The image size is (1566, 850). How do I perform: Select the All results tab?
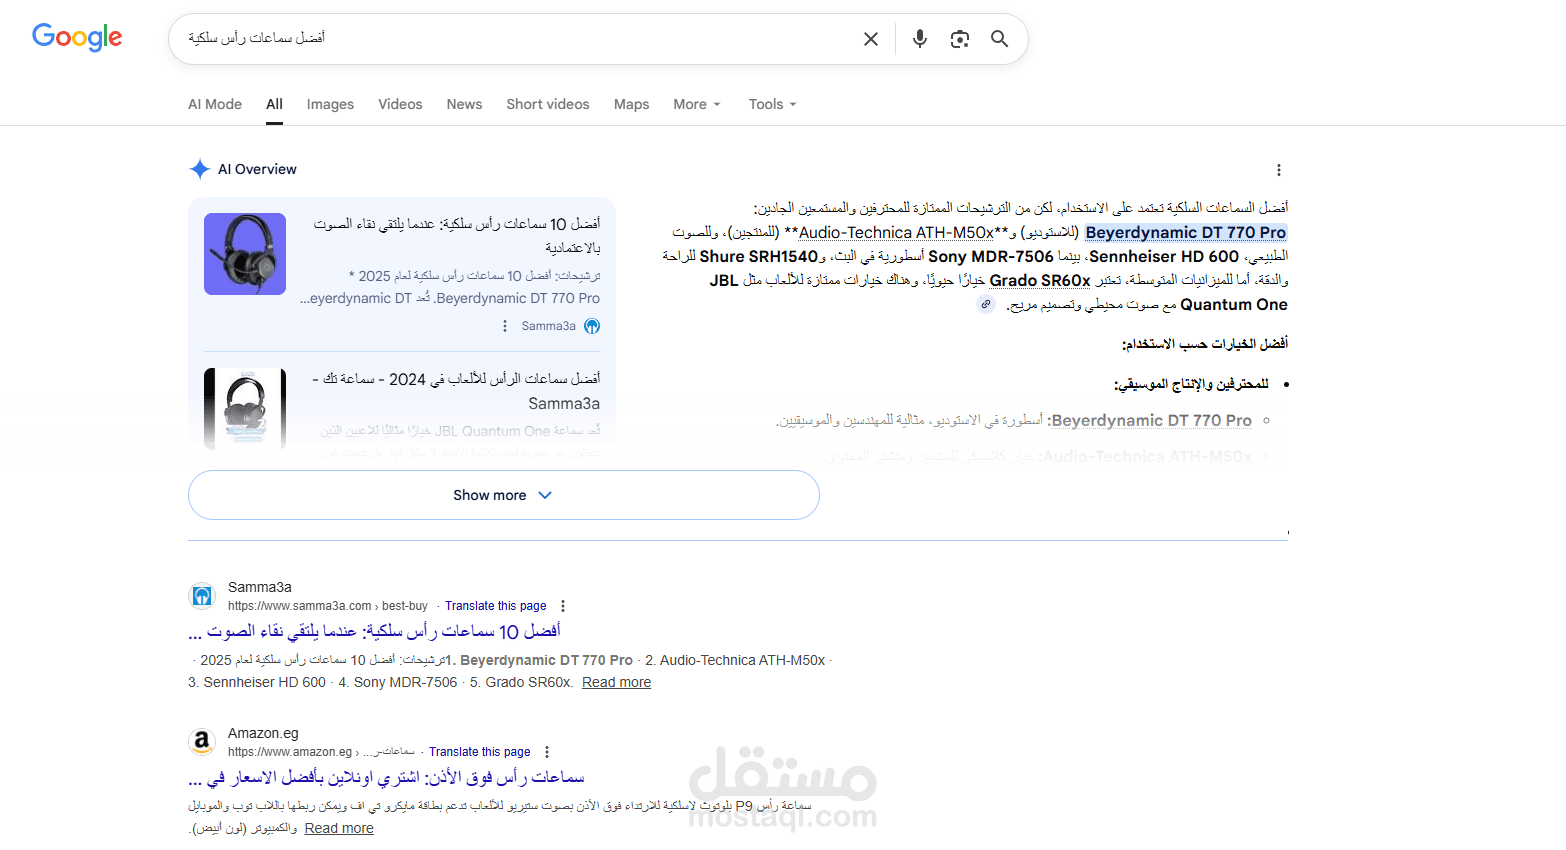[274, 104]
